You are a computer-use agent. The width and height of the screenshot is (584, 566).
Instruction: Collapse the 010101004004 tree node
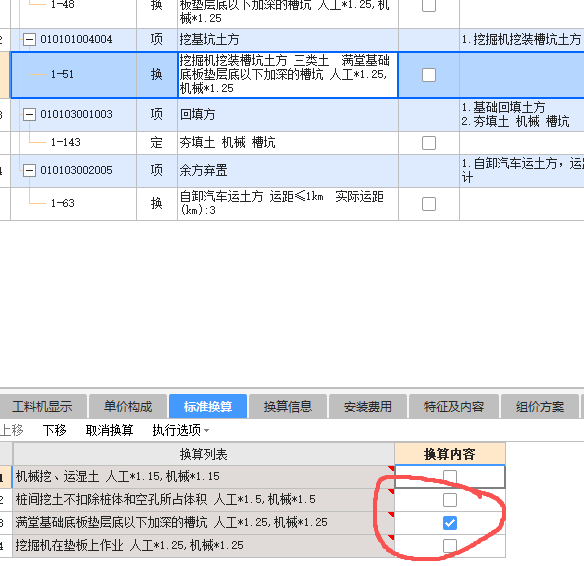click(29, 39)
